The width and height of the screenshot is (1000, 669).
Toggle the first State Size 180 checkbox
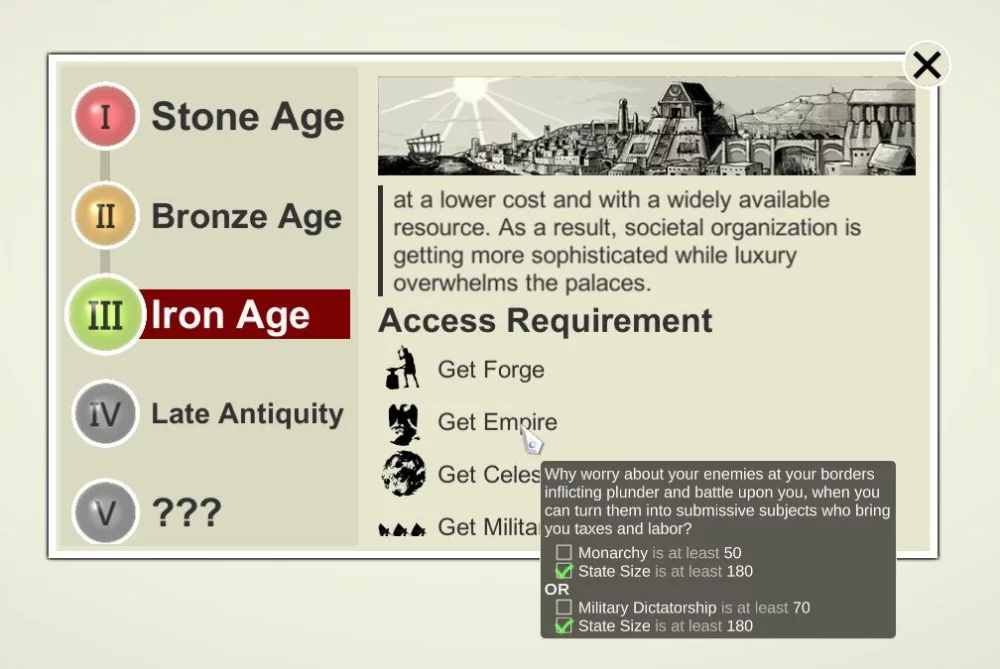[564, 571]
